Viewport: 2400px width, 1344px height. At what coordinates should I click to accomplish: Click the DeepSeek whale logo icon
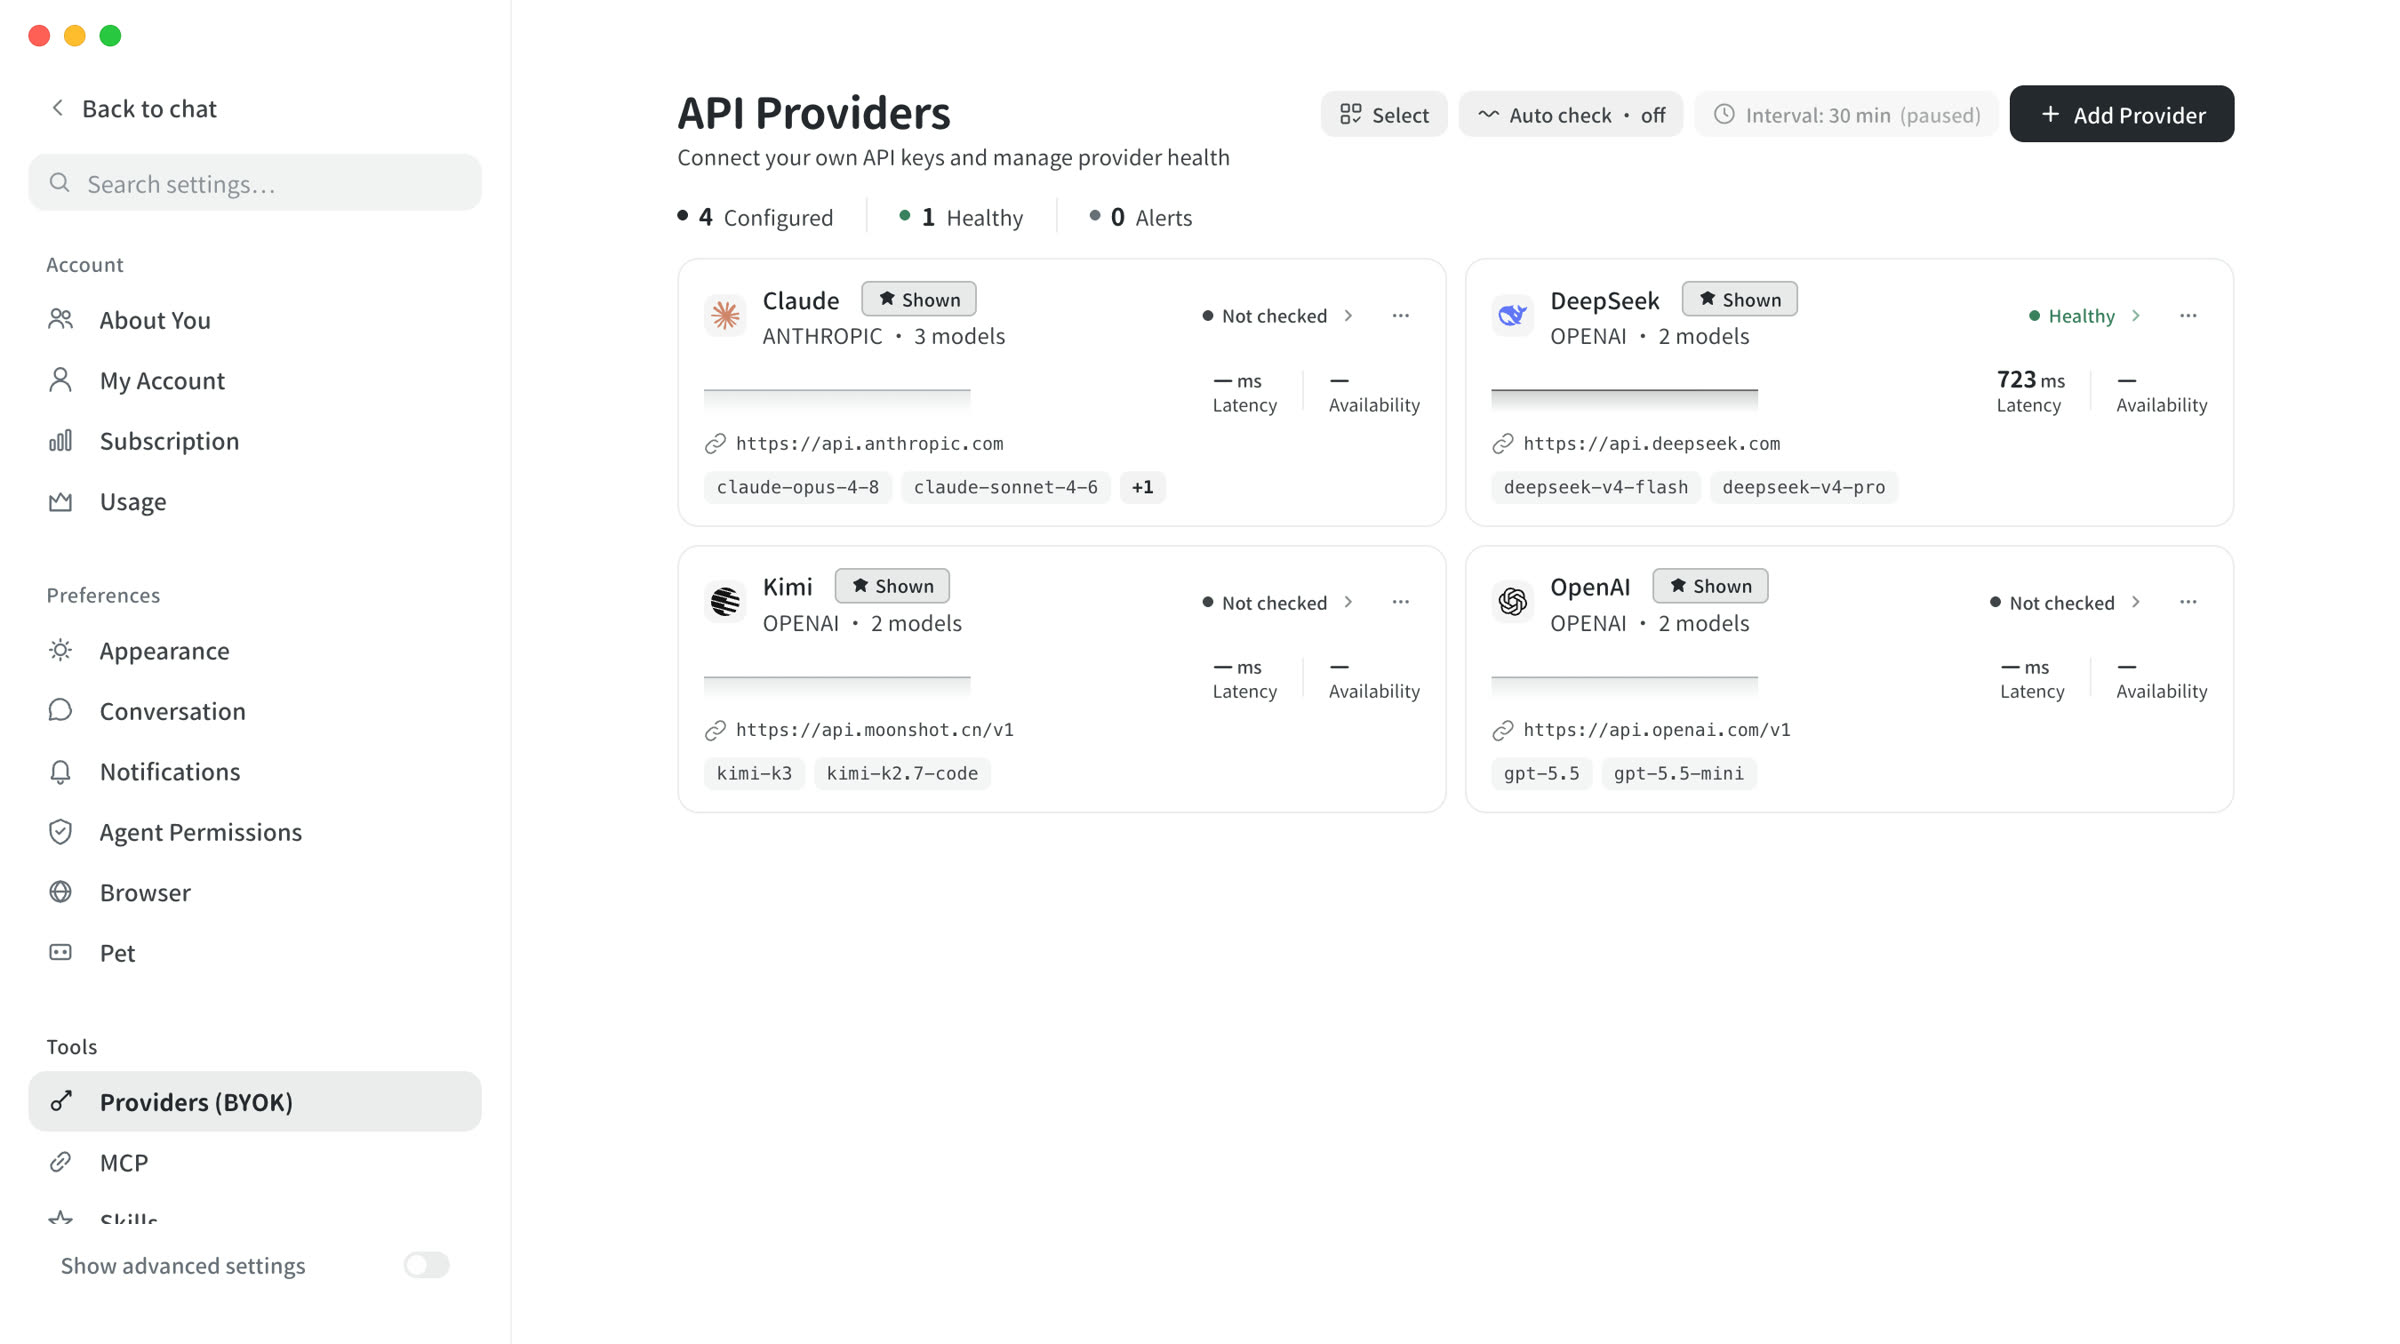(1512, 316)
